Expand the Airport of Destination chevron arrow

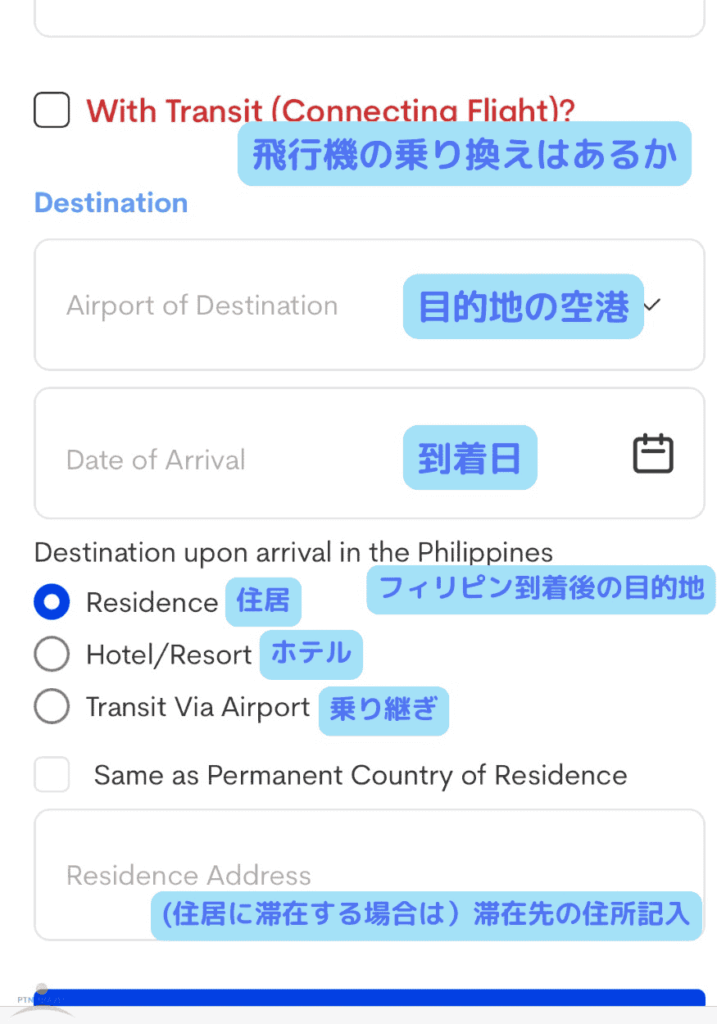click(x=653, y=305)
